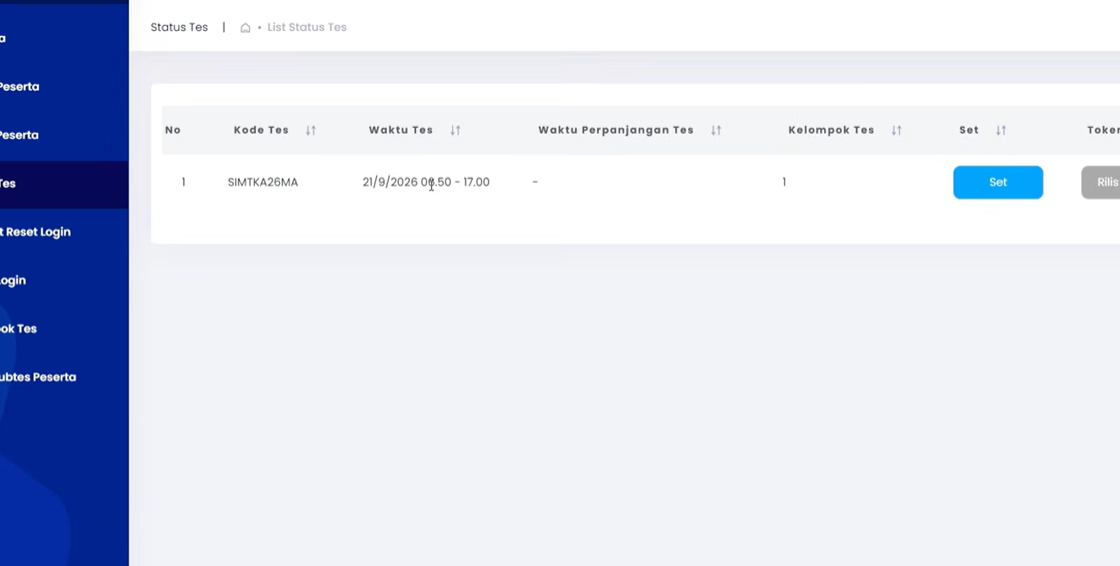Screen dimensions: 1120x566
Task: Select the SIMTKA26MA test code cell
Action: (263, 182)
